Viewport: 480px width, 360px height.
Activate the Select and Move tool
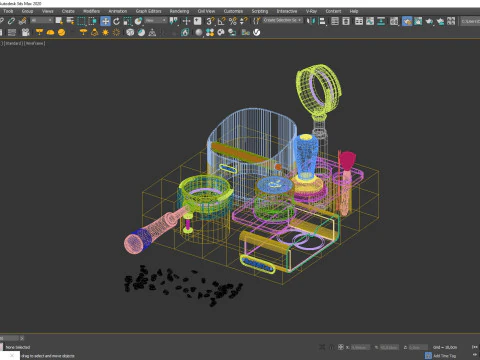point(105,21)
